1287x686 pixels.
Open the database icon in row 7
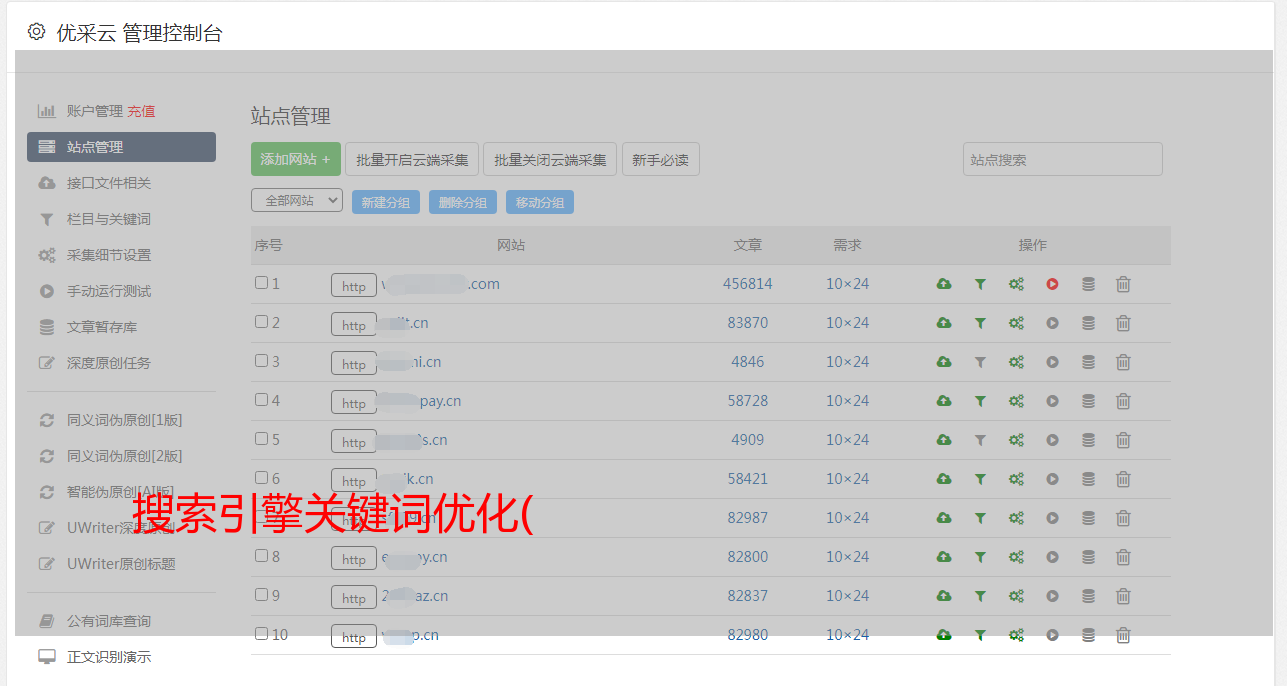pyautogui.click(x=1088, y=518)
